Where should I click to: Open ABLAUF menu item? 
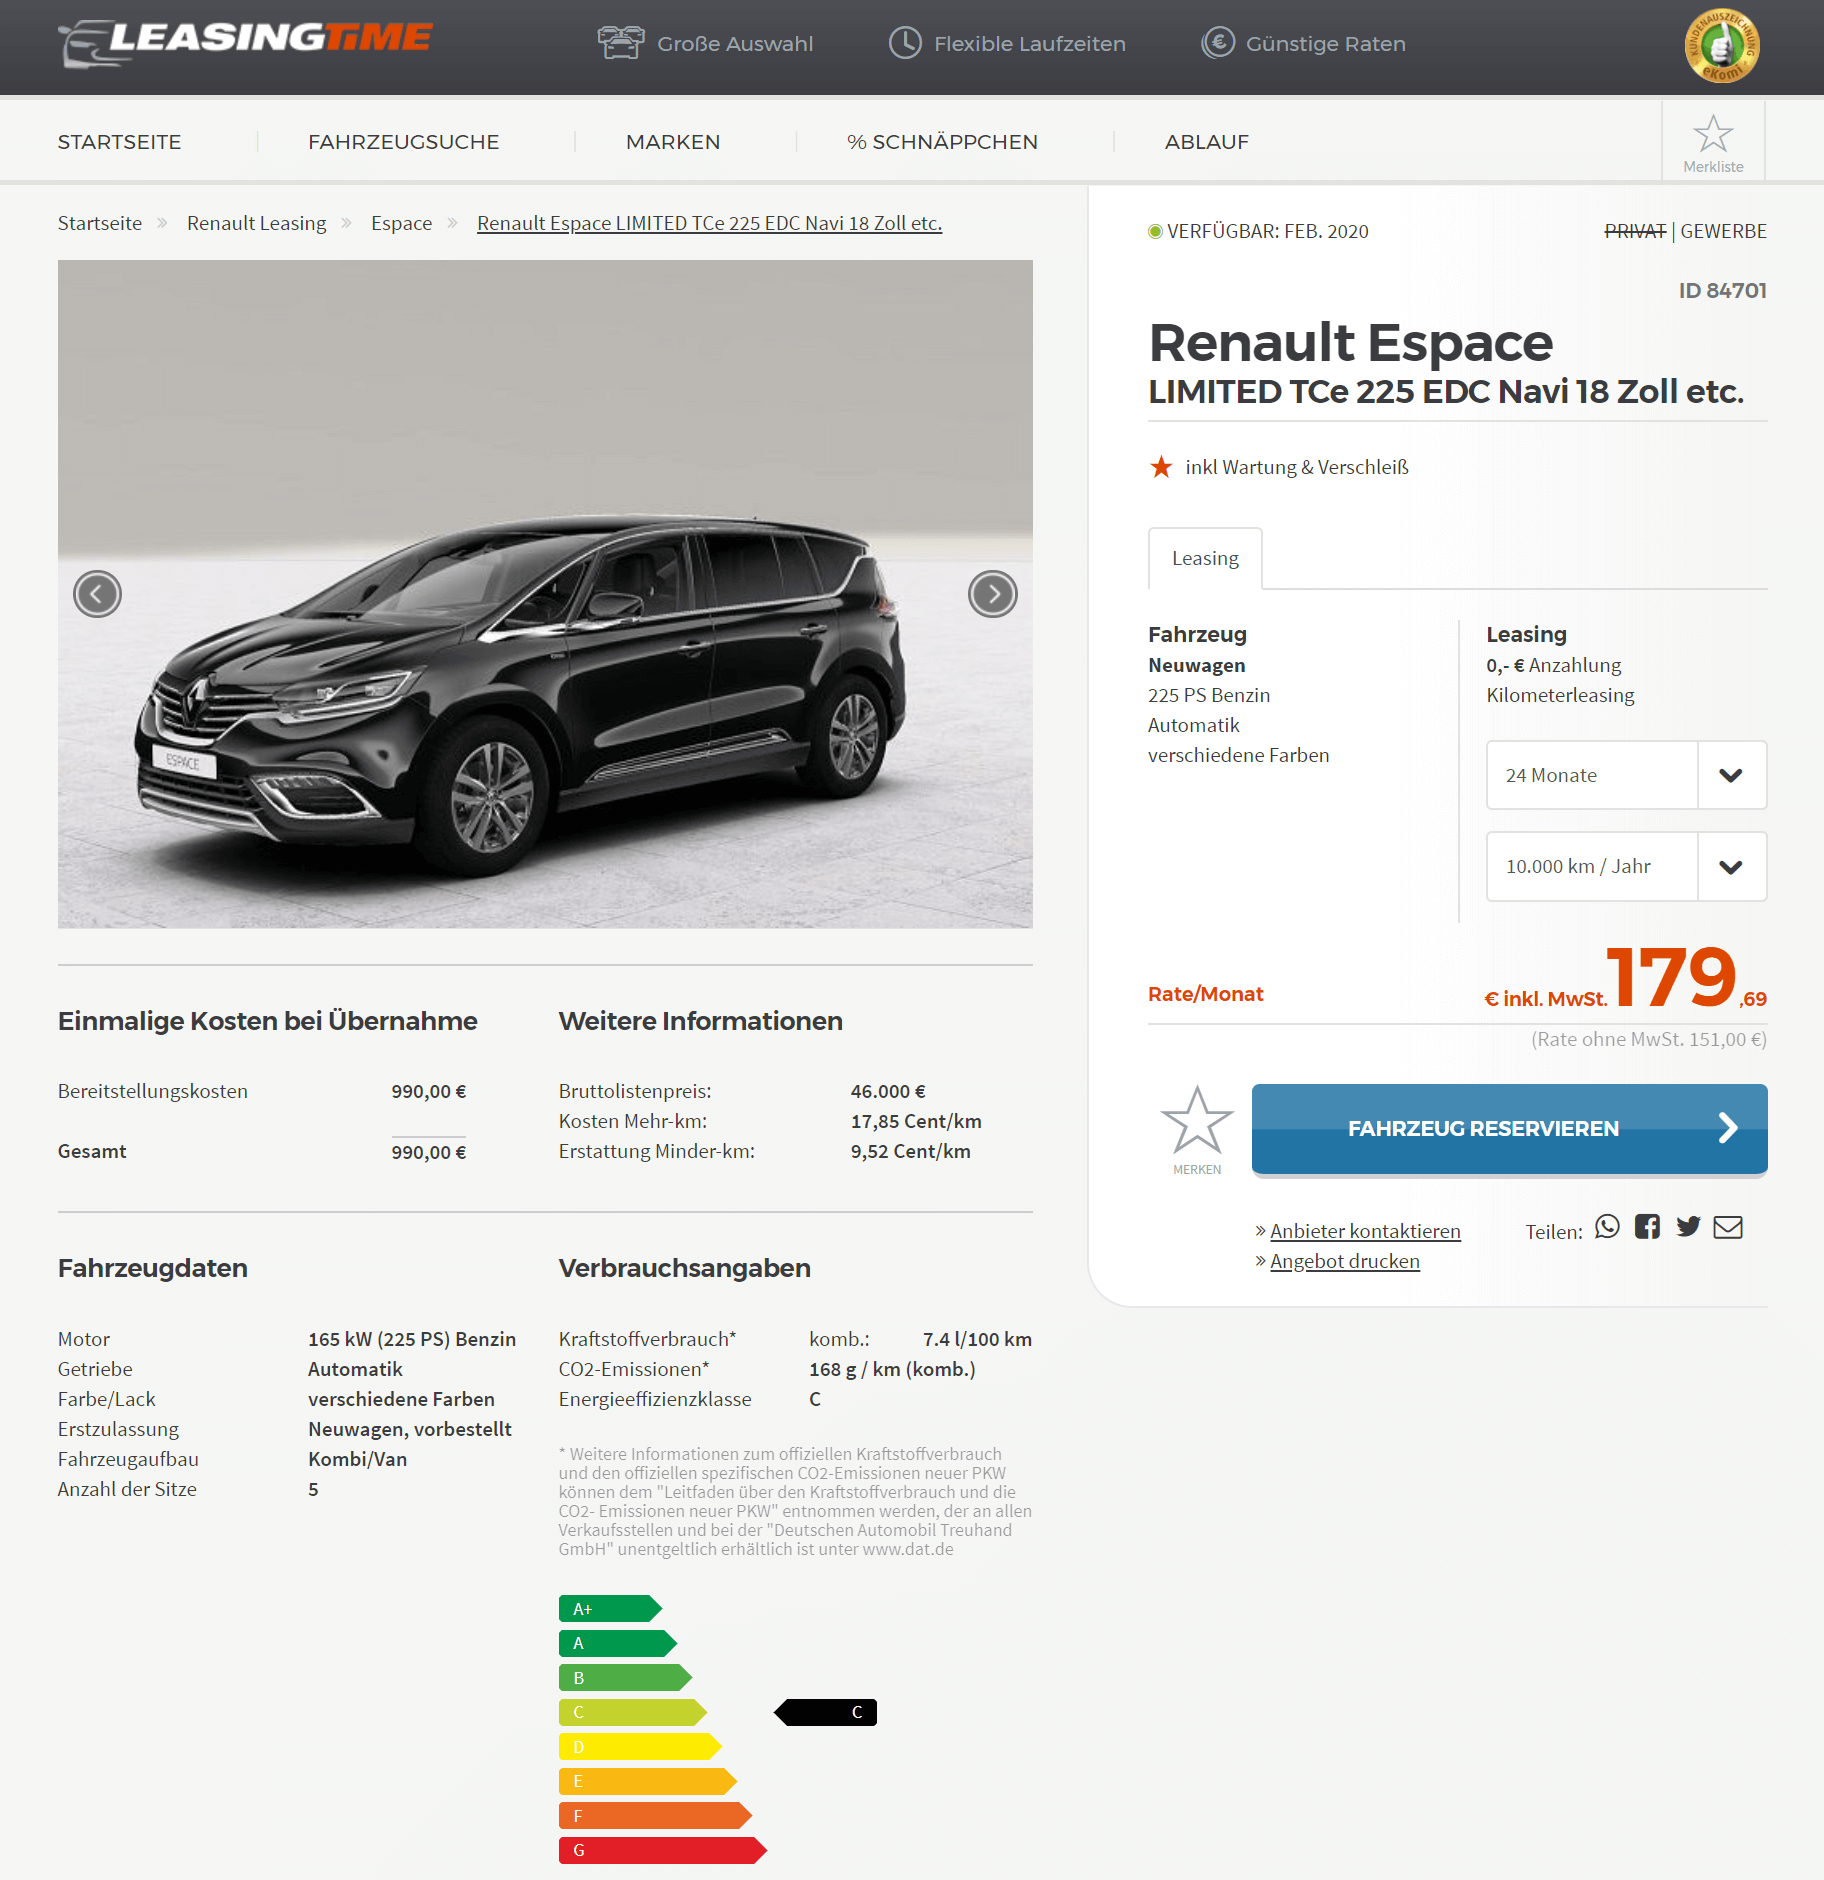(1207, 142)
